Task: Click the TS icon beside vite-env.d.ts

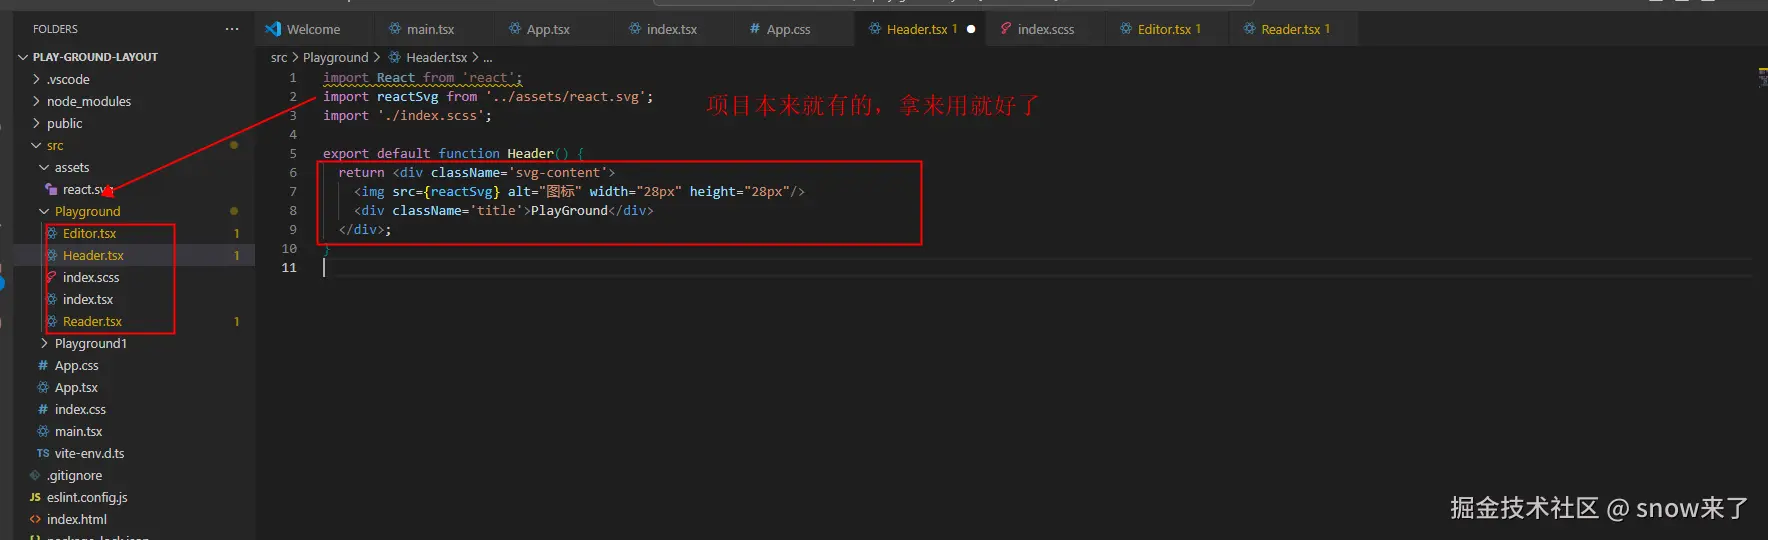Action: 43,453
